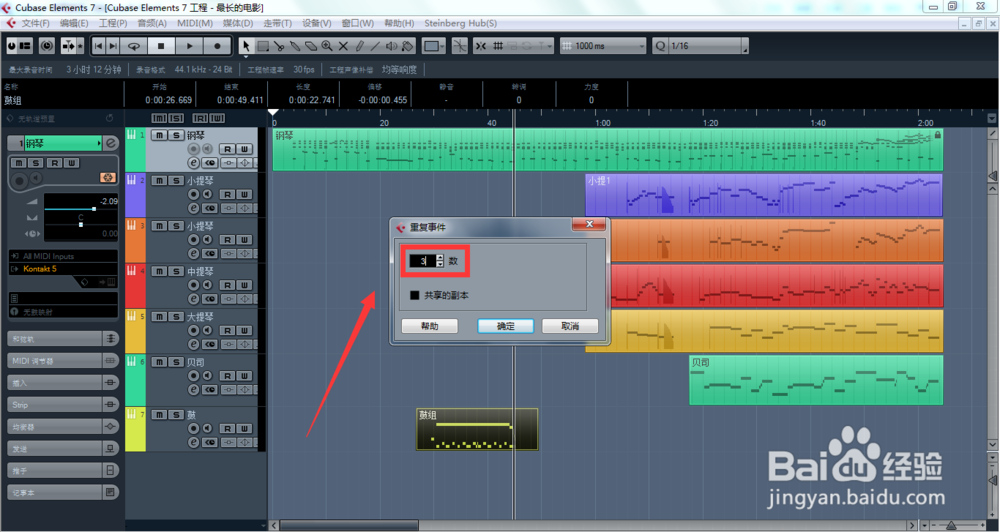Go to next marker in transport
The height and width of the screenshot is (532, 1000).
pos(112,46)
